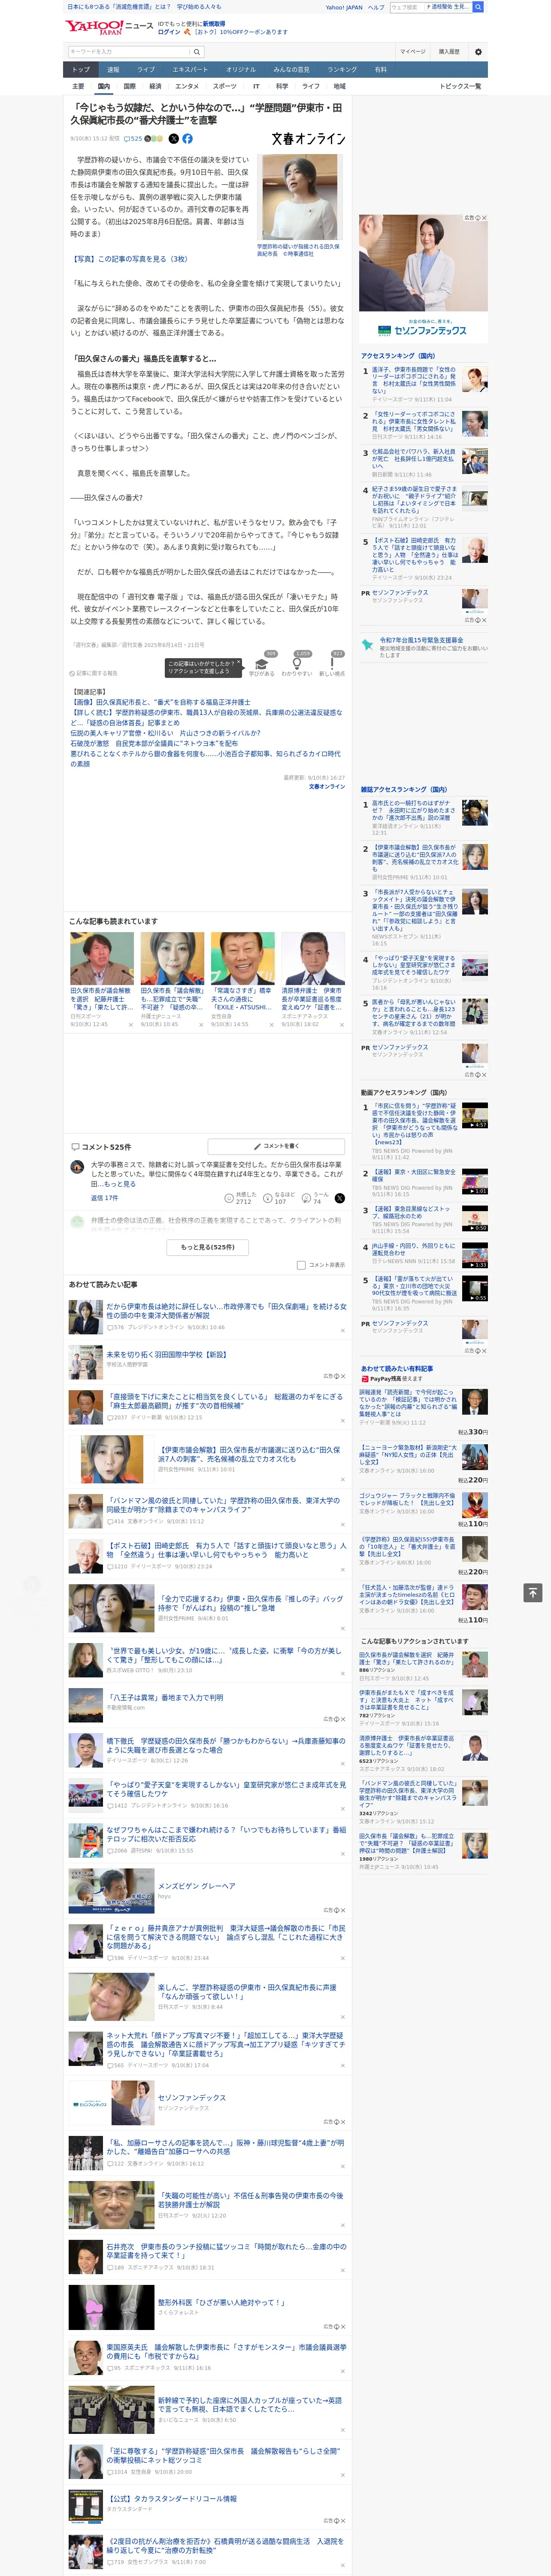Screen dimensions: 551x2576
Task: Open the 返信 17件 replies link
Action: pos(104,1198)
